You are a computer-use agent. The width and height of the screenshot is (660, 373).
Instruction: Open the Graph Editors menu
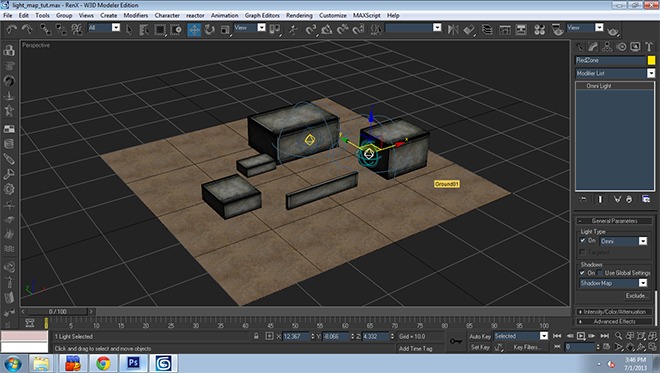(x=262, y=15)
